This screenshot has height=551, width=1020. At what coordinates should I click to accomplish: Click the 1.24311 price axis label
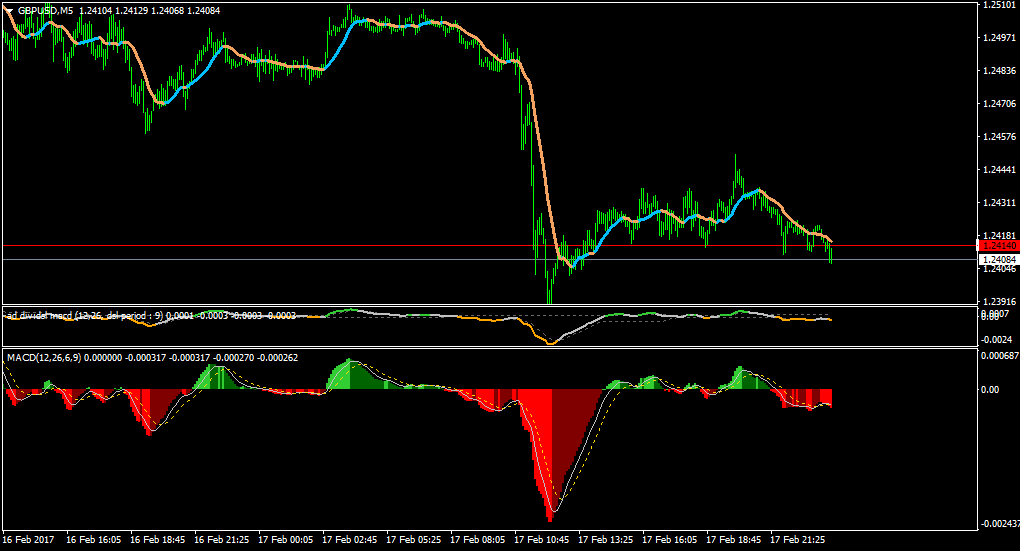pos(1000,203)
